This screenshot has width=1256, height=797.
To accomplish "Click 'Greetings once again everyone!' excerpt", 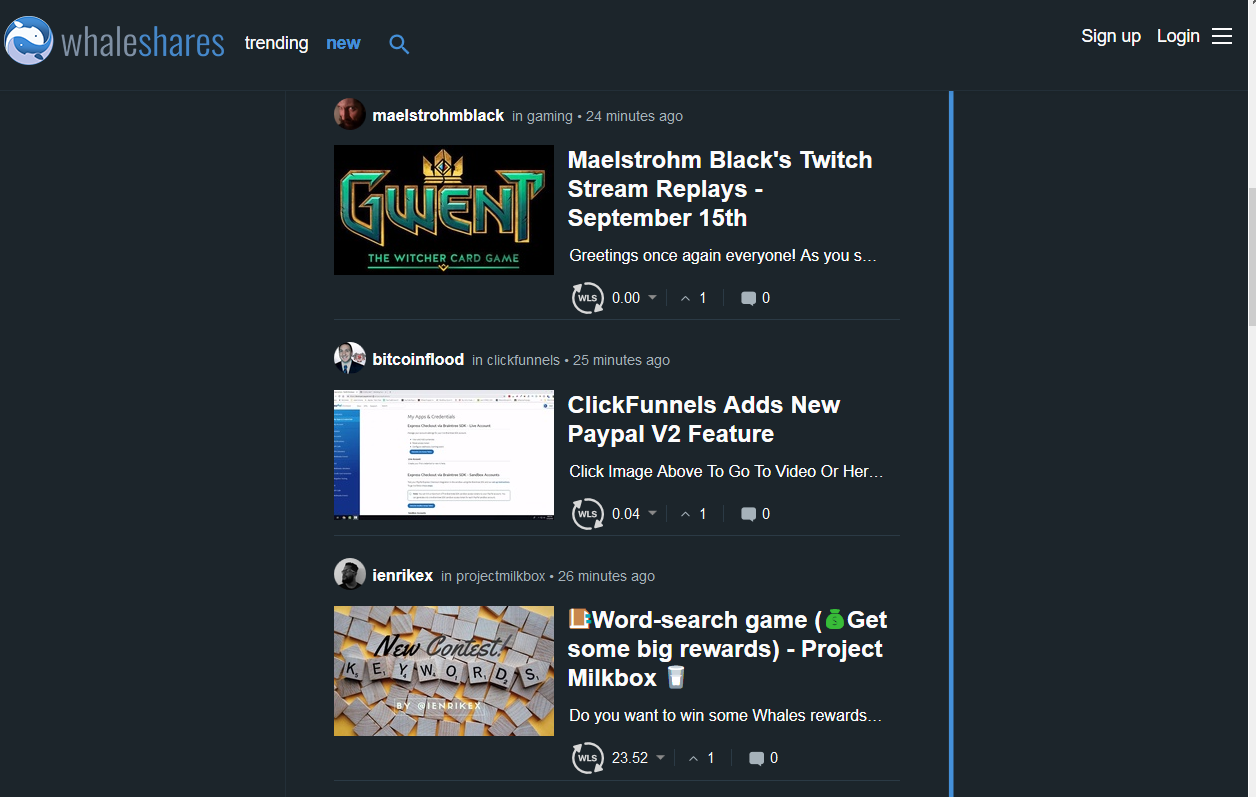I will coord(723,256).
